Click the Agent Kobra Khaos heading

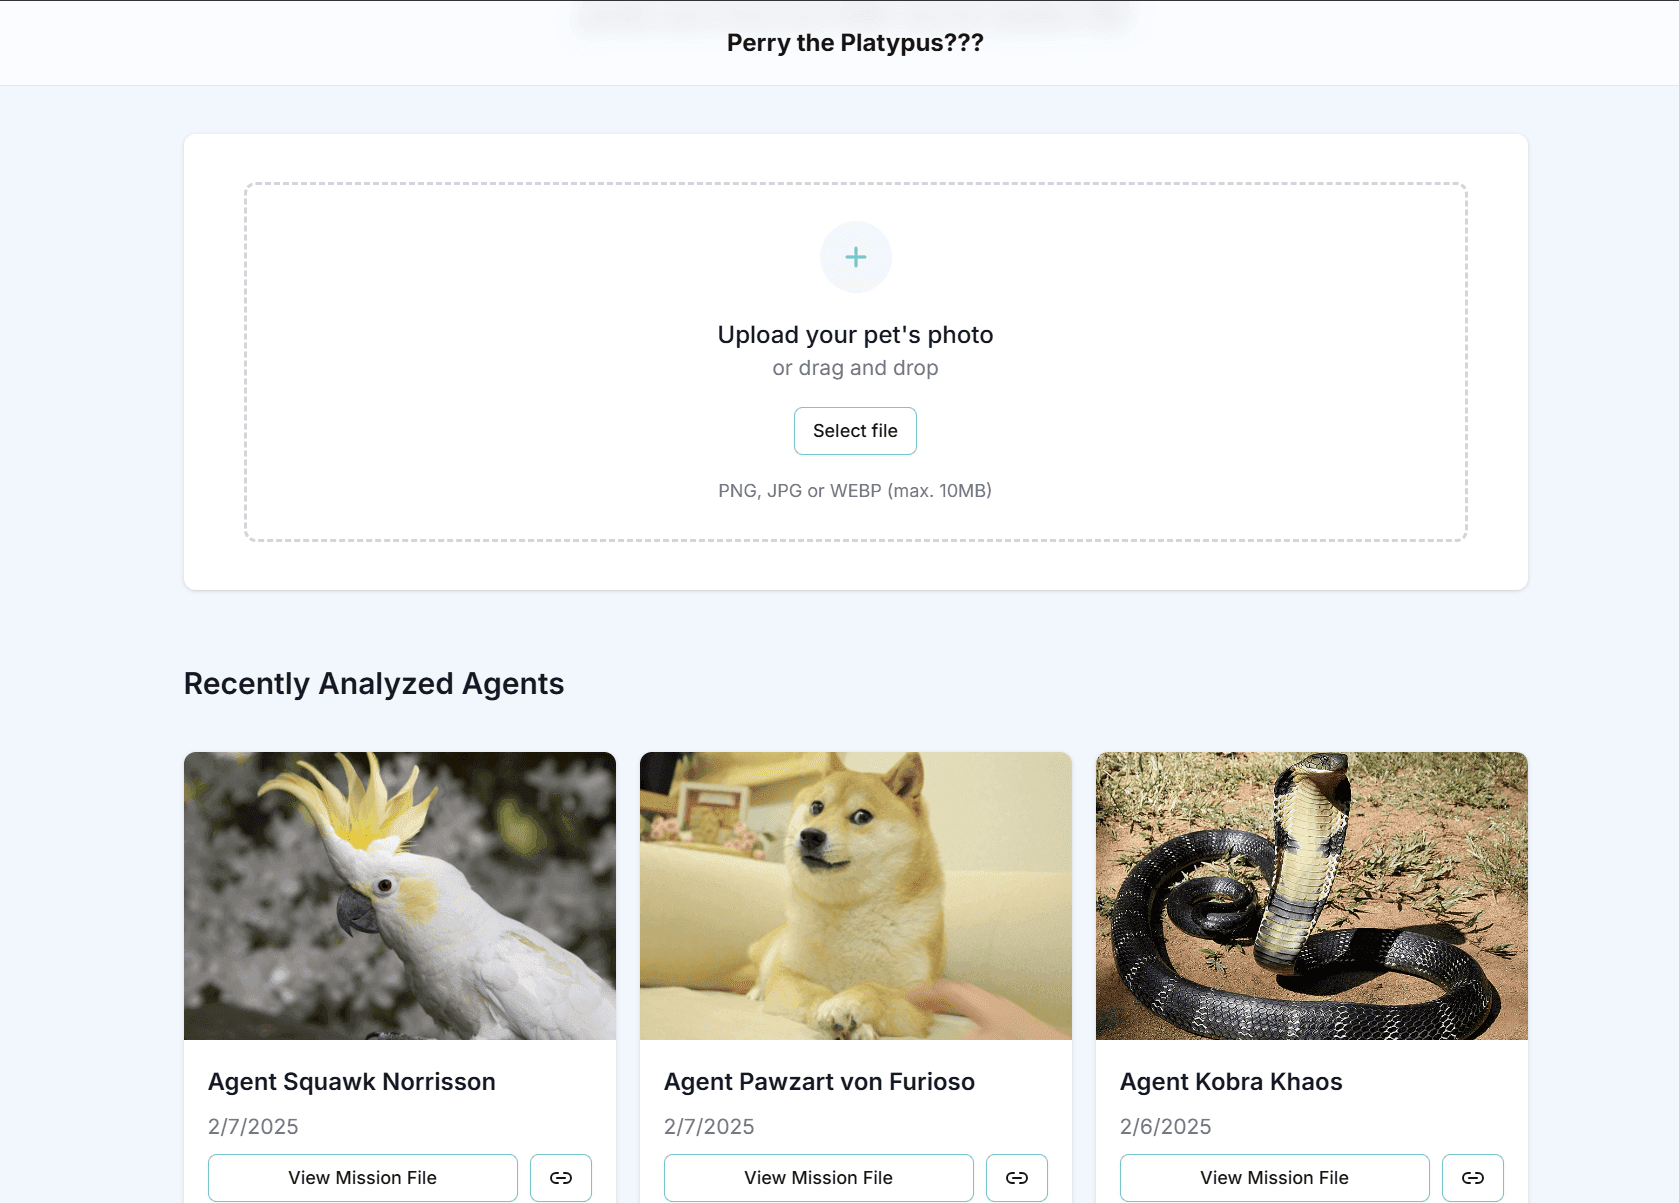point(1231,1082)
